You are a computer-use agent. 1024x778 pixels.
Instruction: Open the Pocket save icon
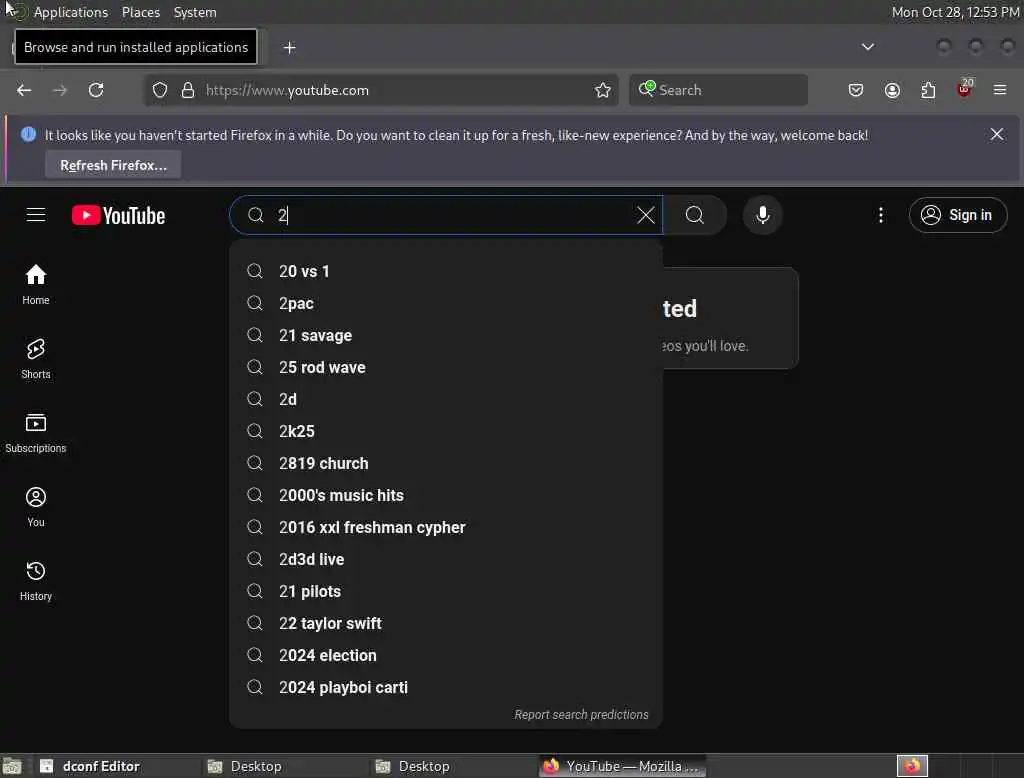pos(856,90)
